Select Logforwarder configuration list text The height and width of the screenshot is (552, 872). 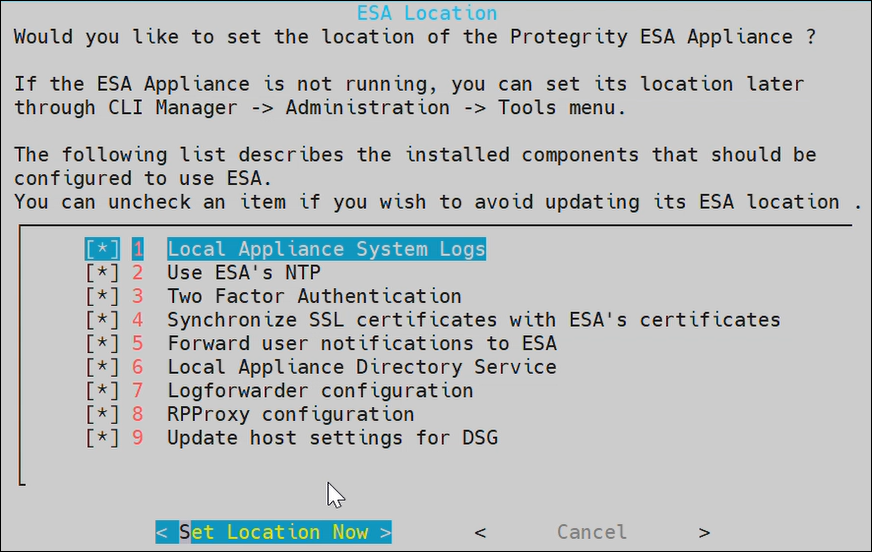pyautogui.click(x=320, y=391)
